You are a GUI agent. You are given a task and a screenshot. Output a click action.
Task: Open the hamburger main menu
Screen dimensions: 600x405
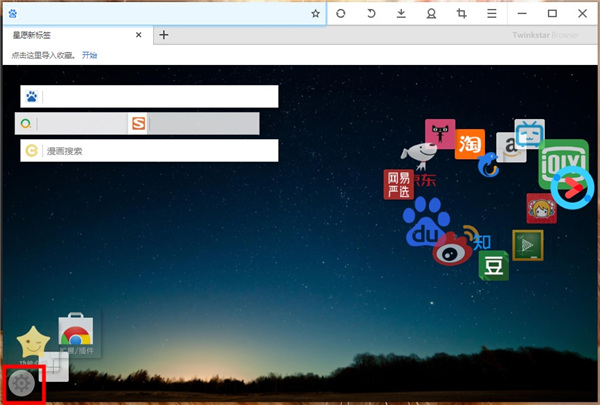pos(492,14)
